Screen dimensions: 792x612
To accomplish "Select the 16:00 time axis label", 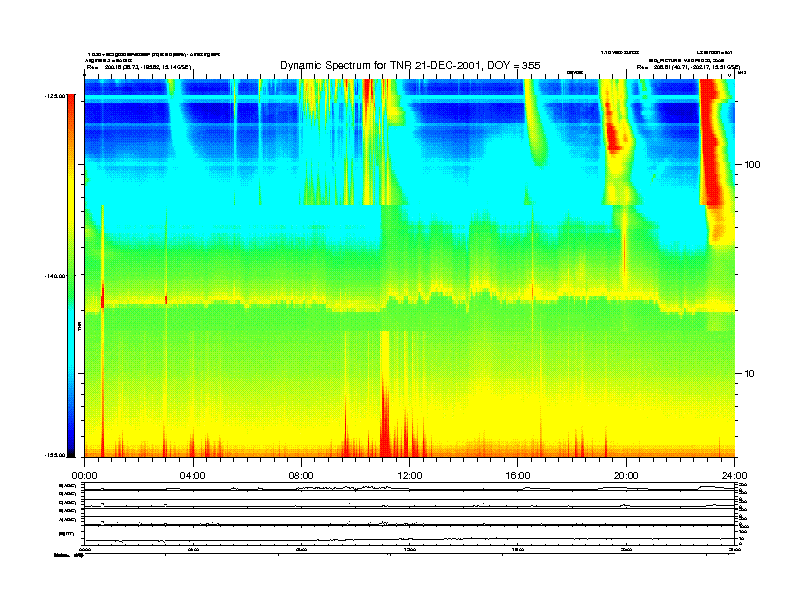I will click(x=518, y=476).
